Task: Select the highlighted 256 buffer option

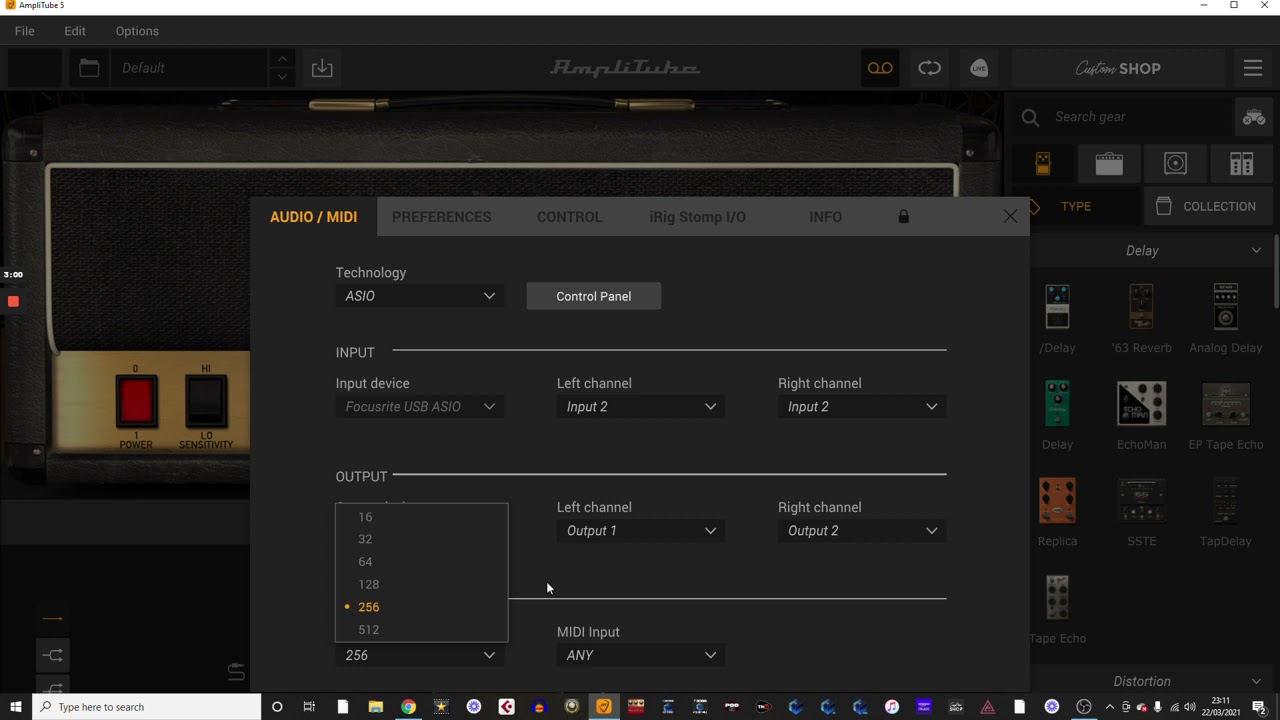Action: (x=421, y=607)
